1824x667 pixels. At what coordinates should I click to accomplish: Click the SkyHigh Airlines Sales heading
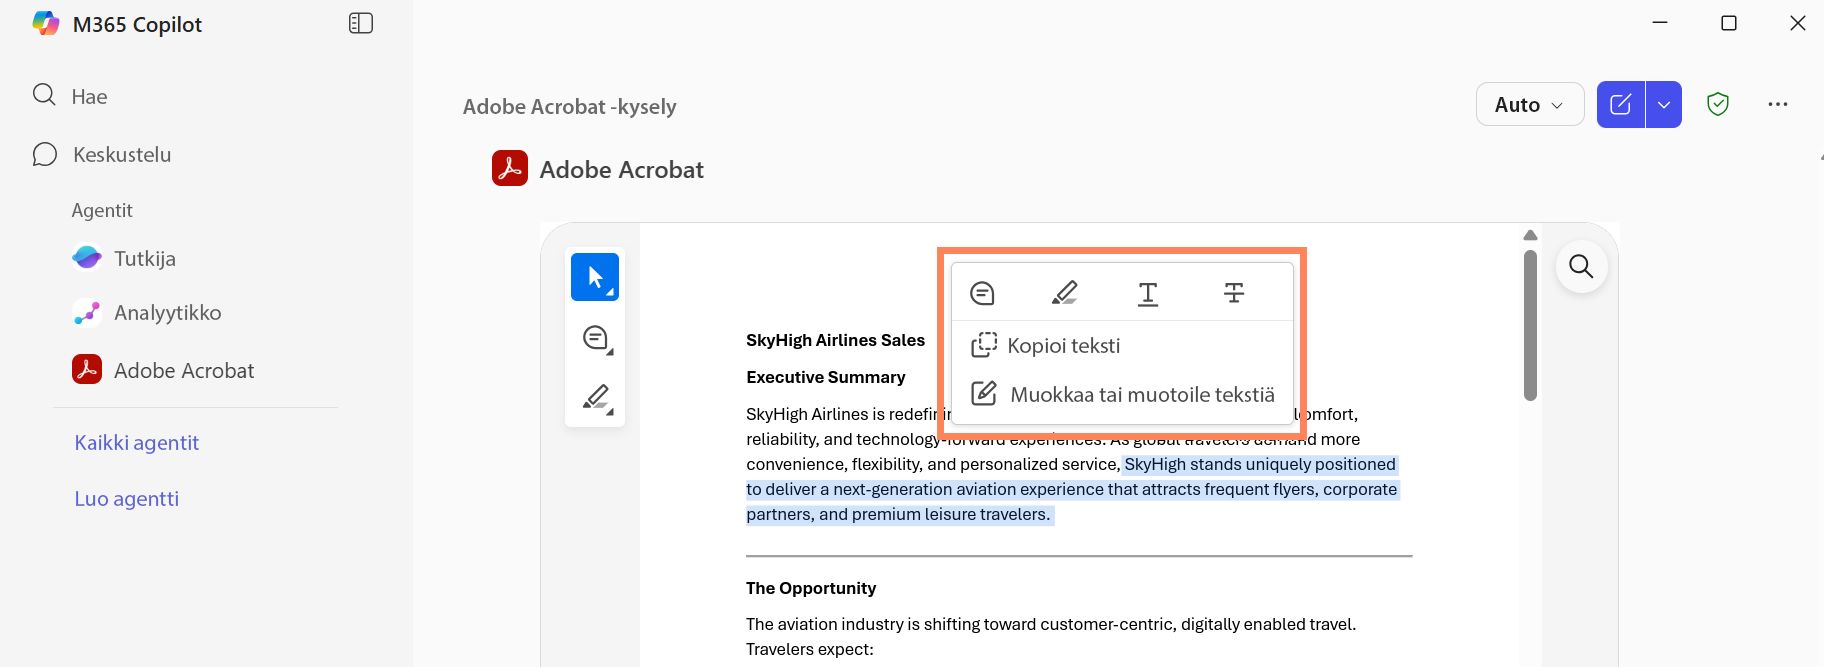pos(836,340)
